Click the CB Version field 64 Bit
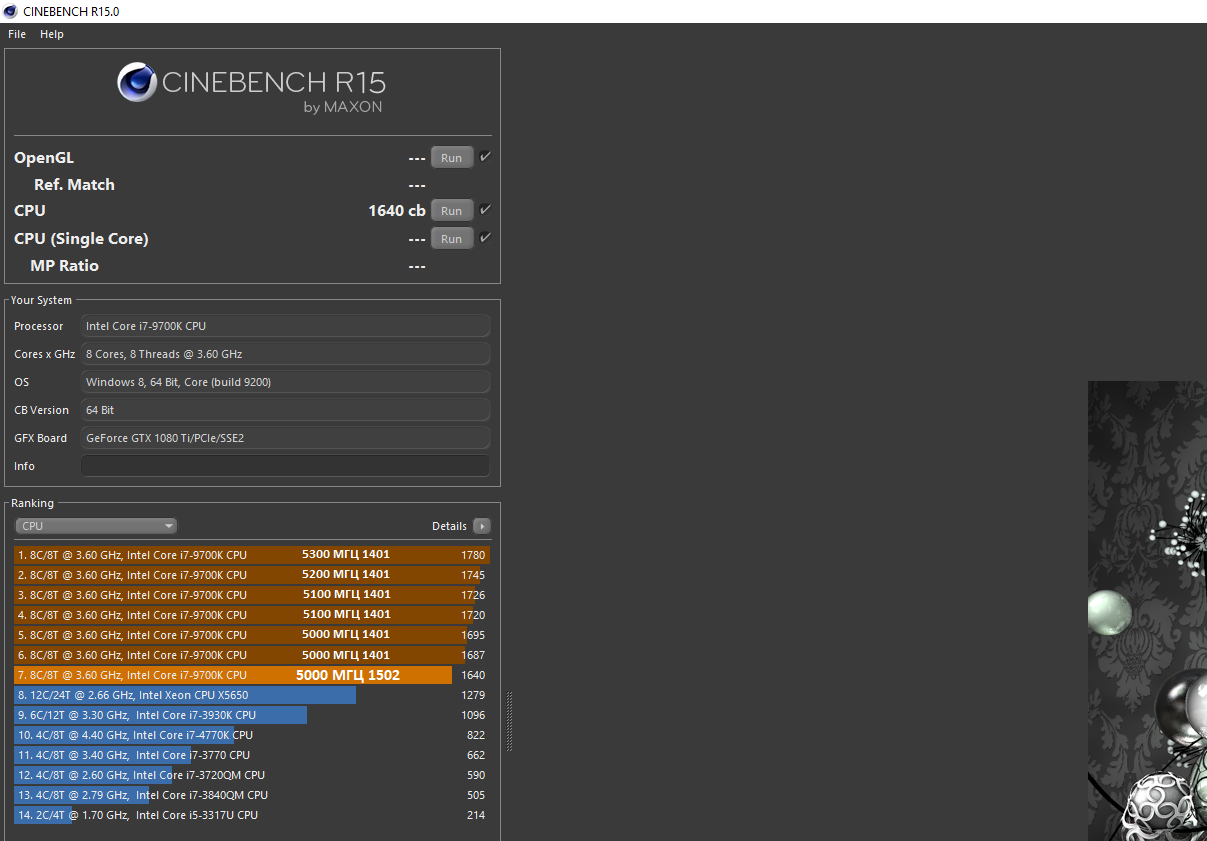1207x841 pixels. [x=286, y=410]
